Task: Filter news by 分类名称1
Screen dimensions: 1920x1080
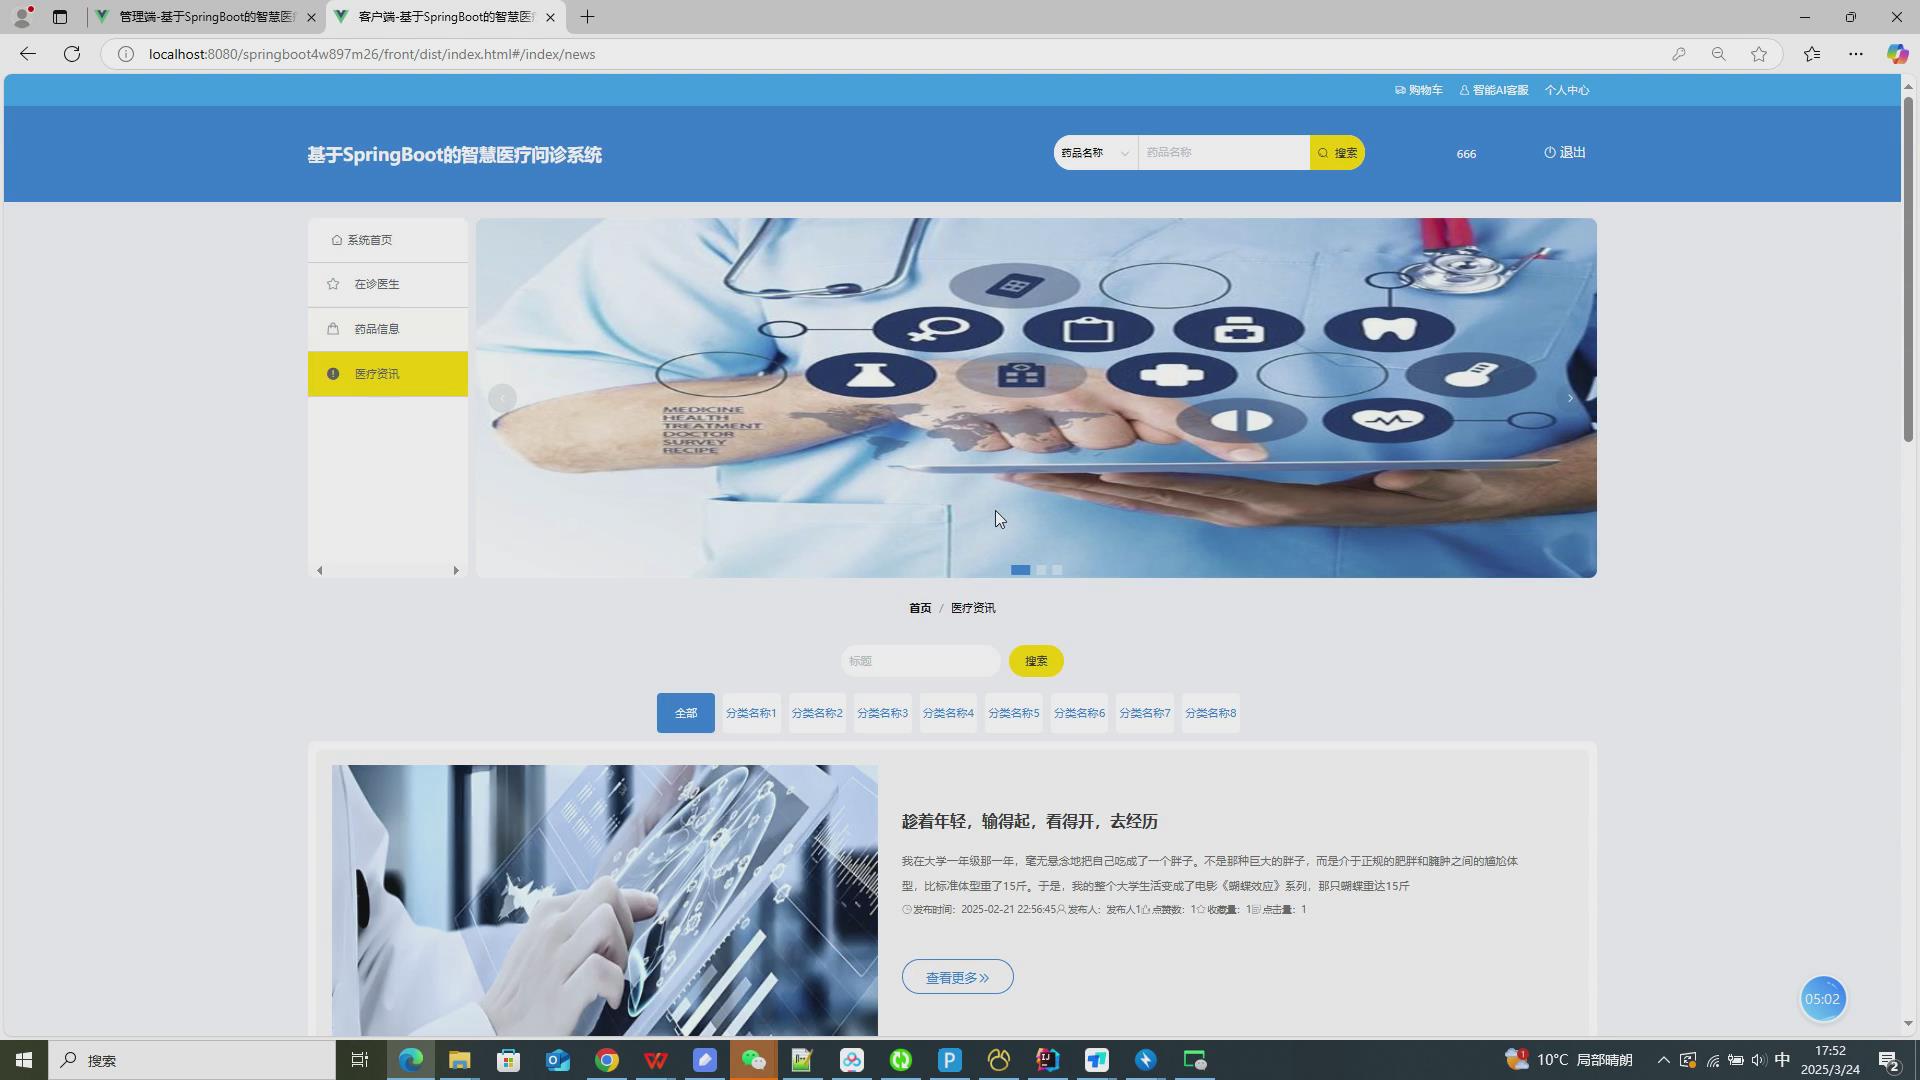Action: click(x=751, y=713)
